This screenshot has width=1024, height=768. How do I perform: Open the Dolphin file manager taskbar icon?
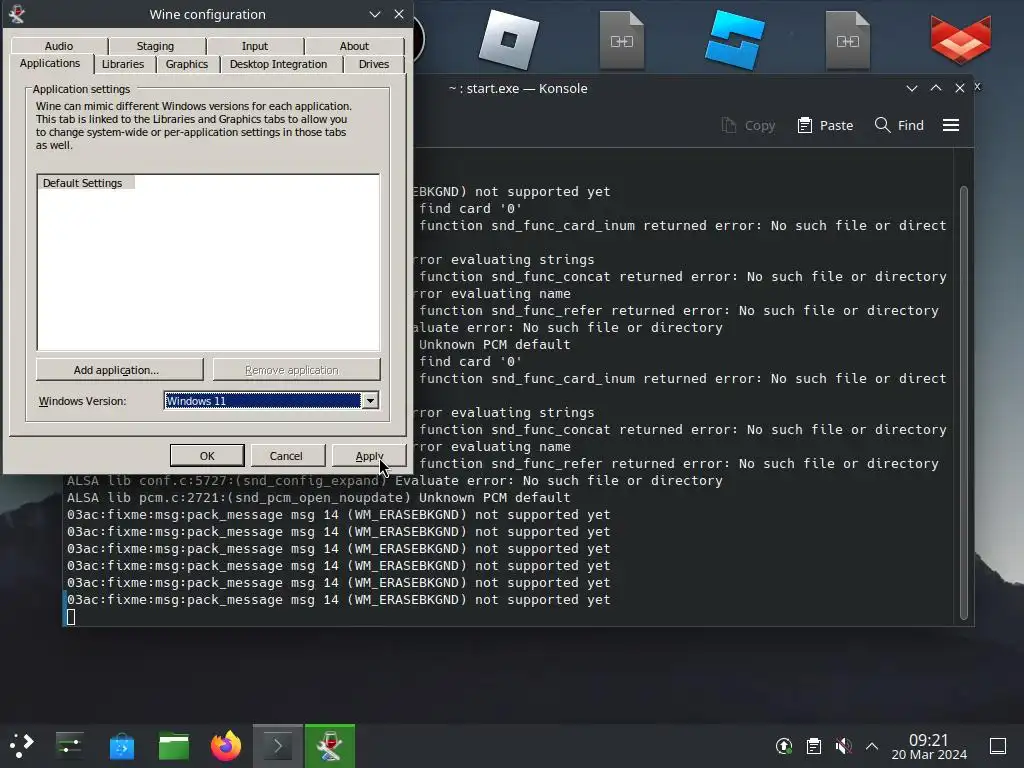pos(174,745)
